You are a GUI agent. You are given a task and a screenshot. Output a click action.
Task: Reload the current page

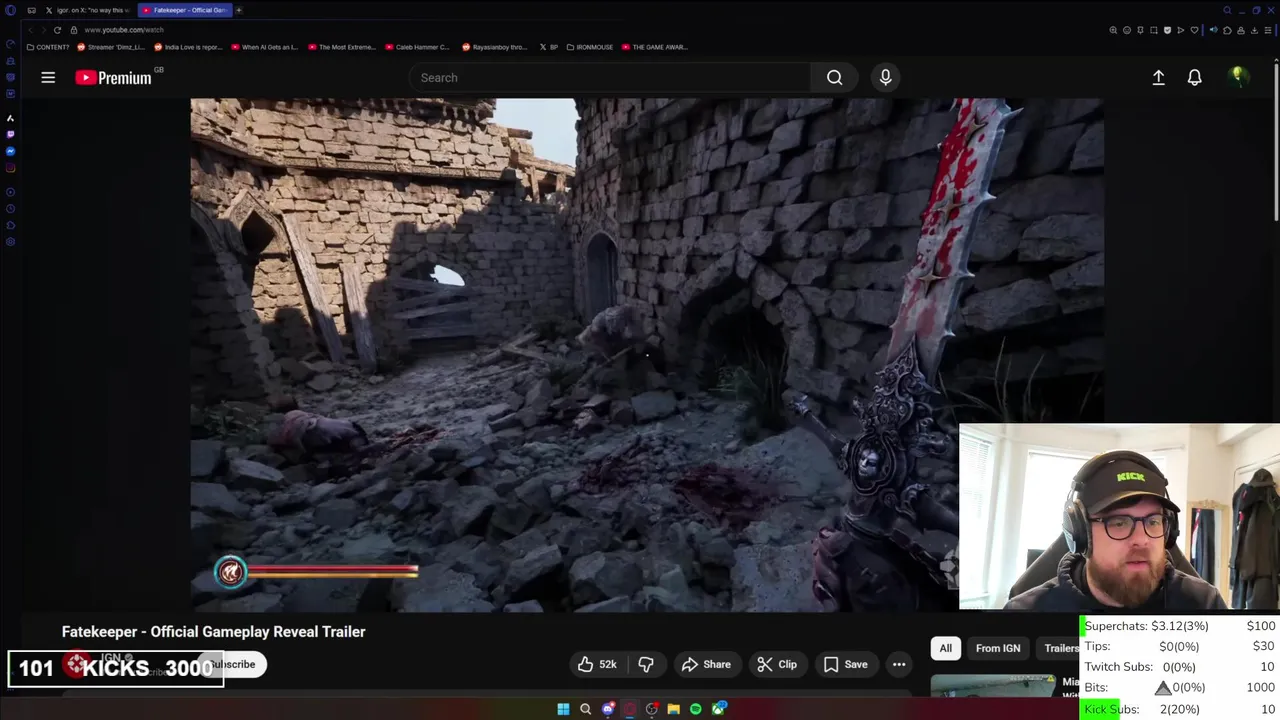click(57, 30)
